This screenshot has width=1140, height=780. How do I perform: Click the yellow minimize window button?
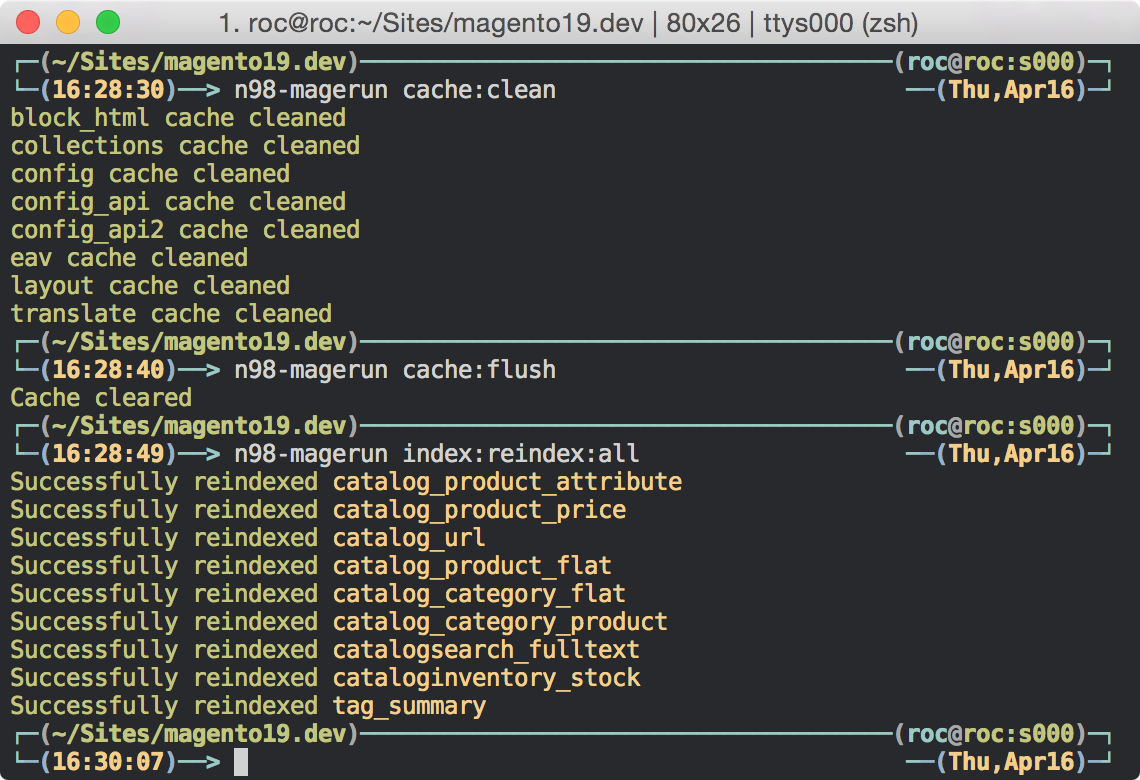[x=68, y=22]
